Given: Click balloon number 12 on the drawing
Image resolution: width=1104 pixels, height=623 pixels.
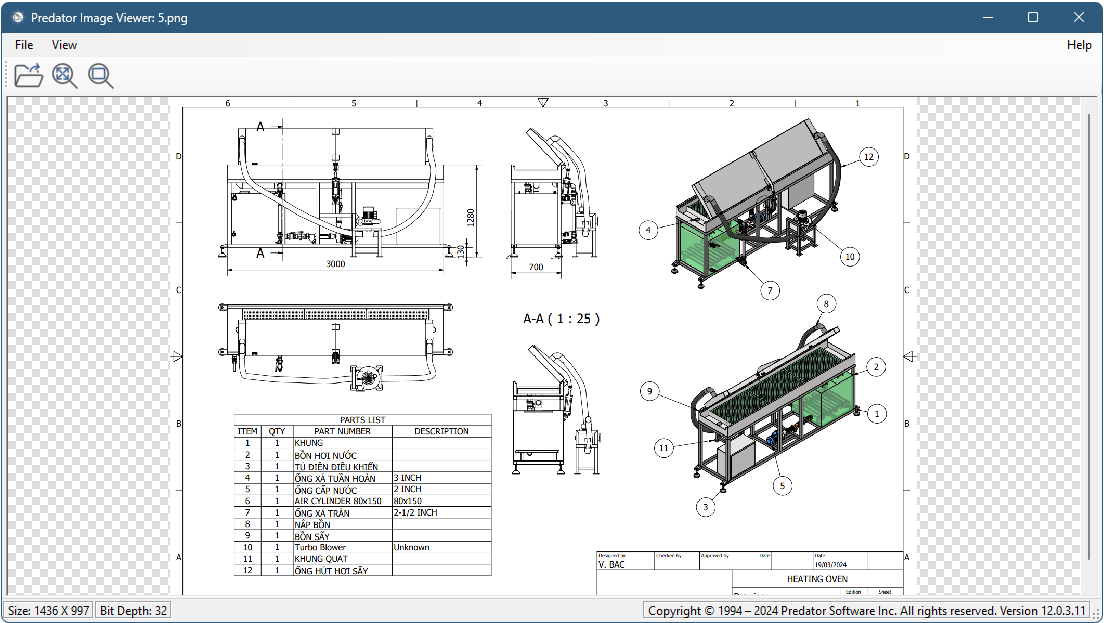Looking at the screenshot, I should (868, 157).
